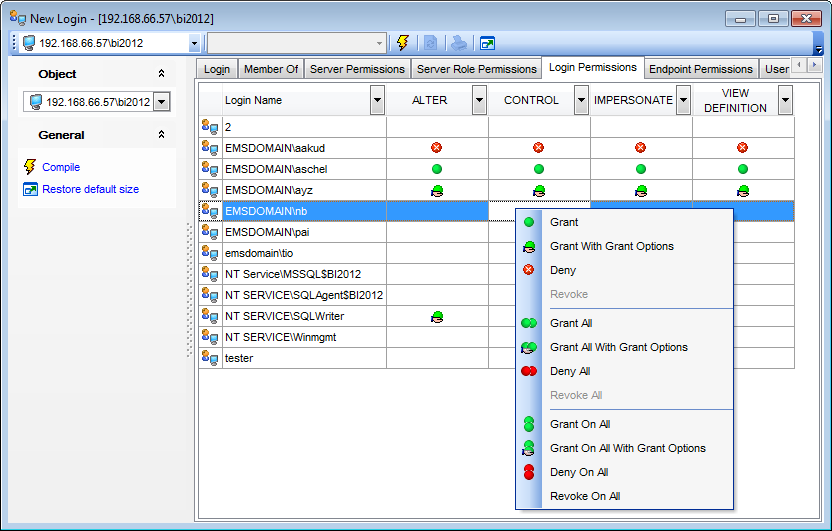
Task: Open the Object panel server dropdown
Action: [x=162, y=101]
